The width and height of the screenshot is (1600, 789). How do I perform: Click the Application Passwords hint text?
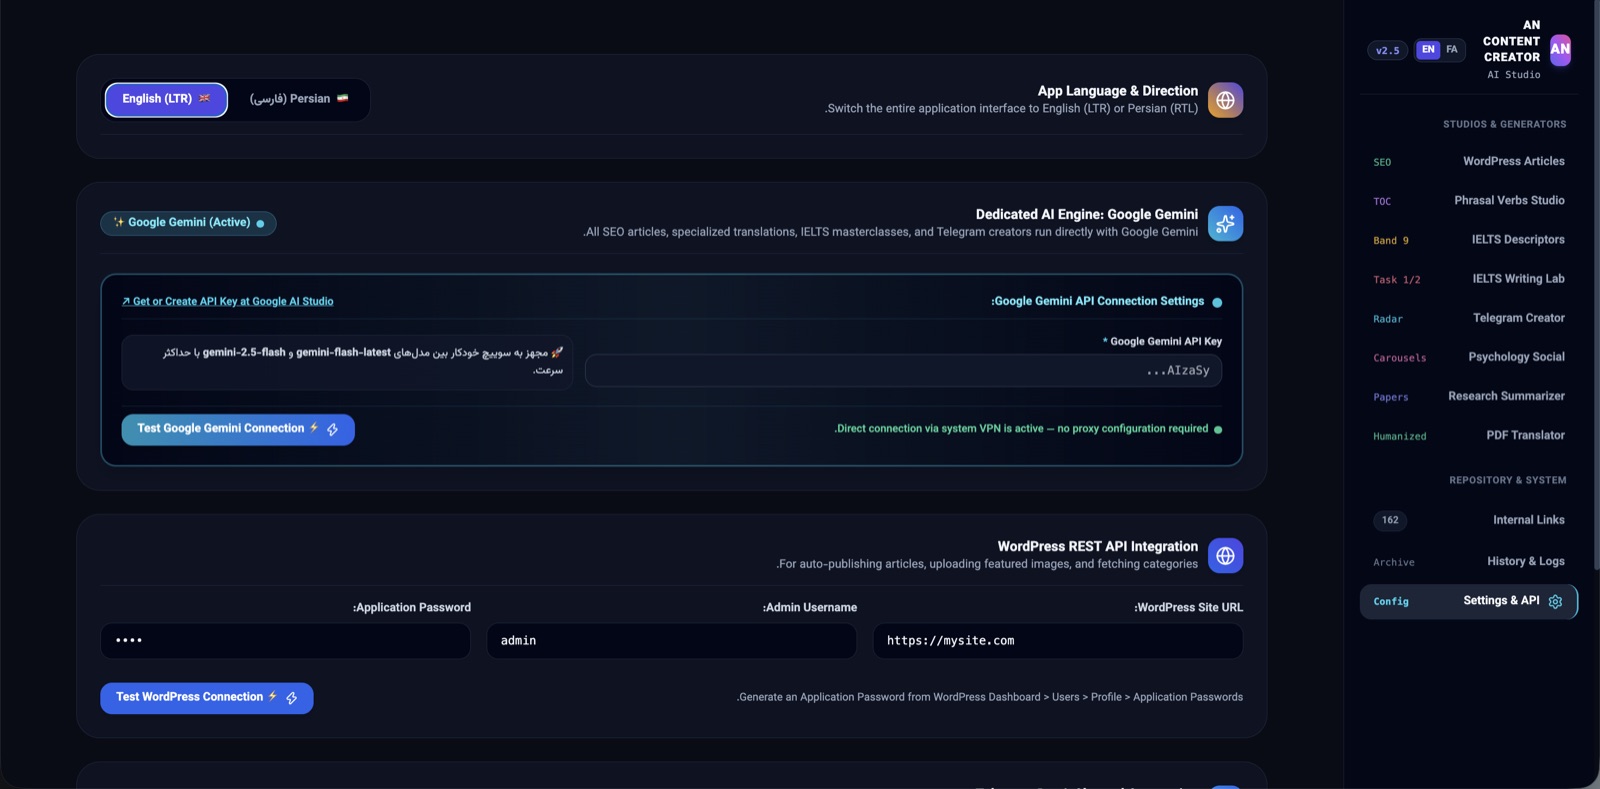click(x=990, y=697)
